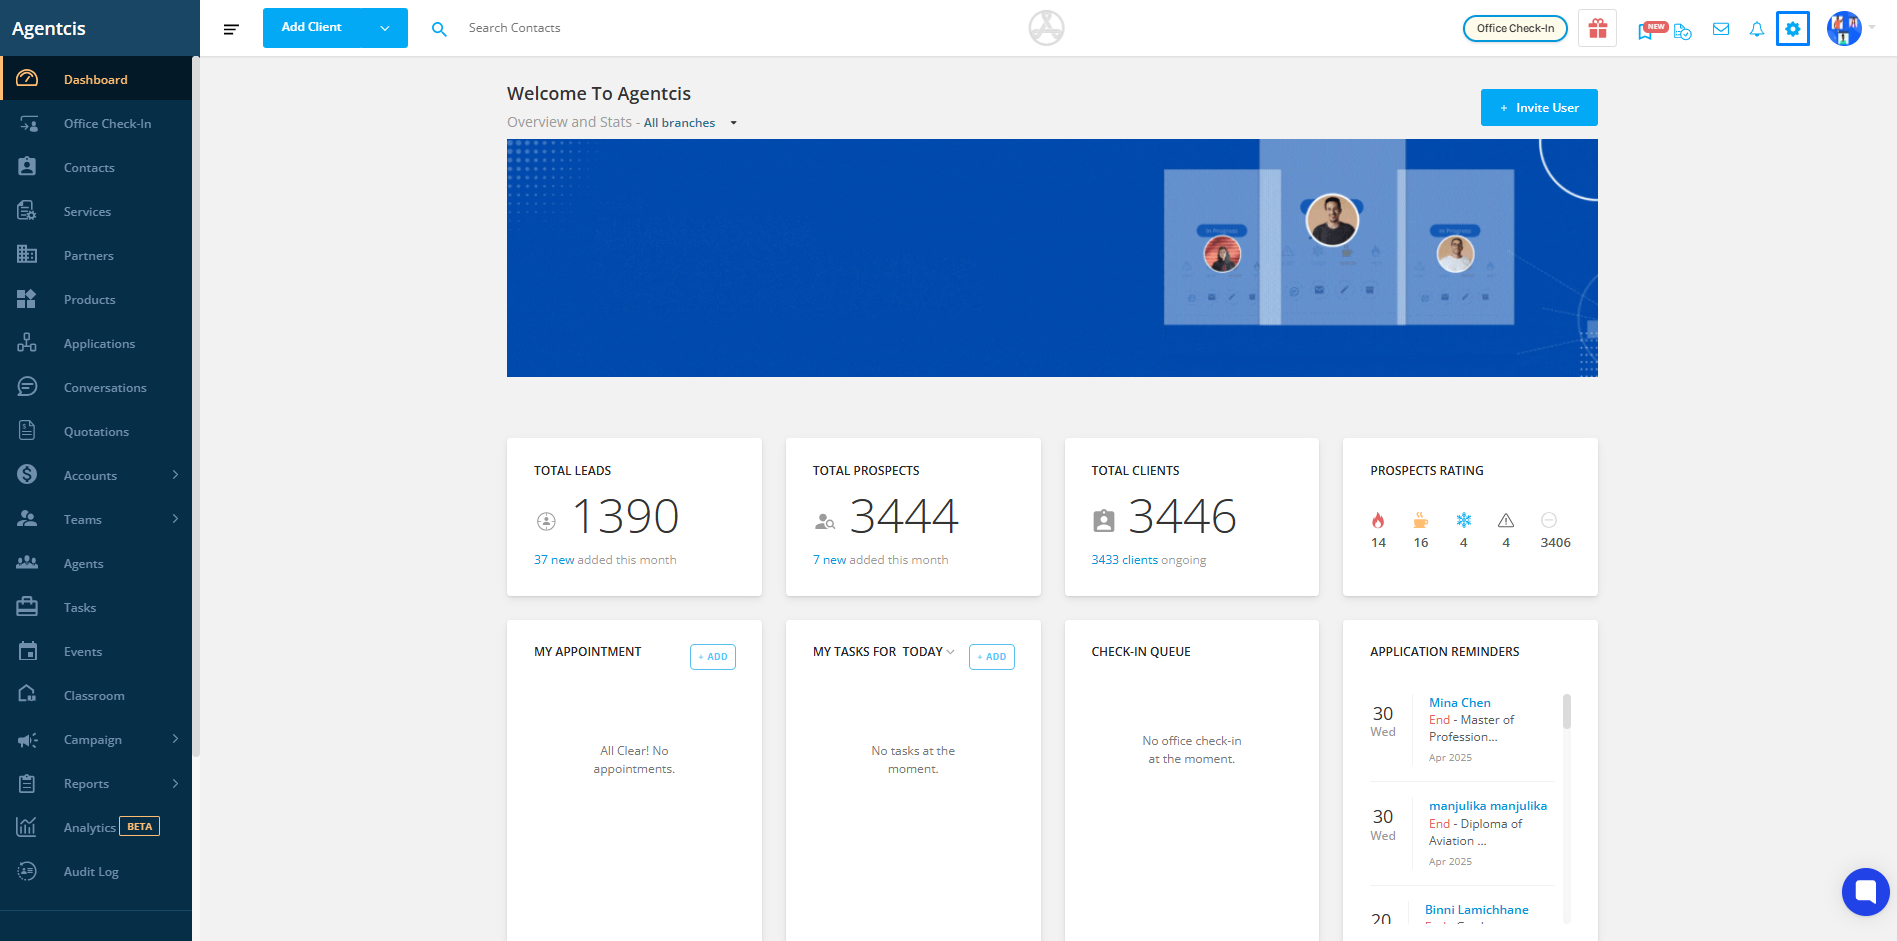Open the Audit Log menu item
The image size is (1897, 941).
[96, 871]
